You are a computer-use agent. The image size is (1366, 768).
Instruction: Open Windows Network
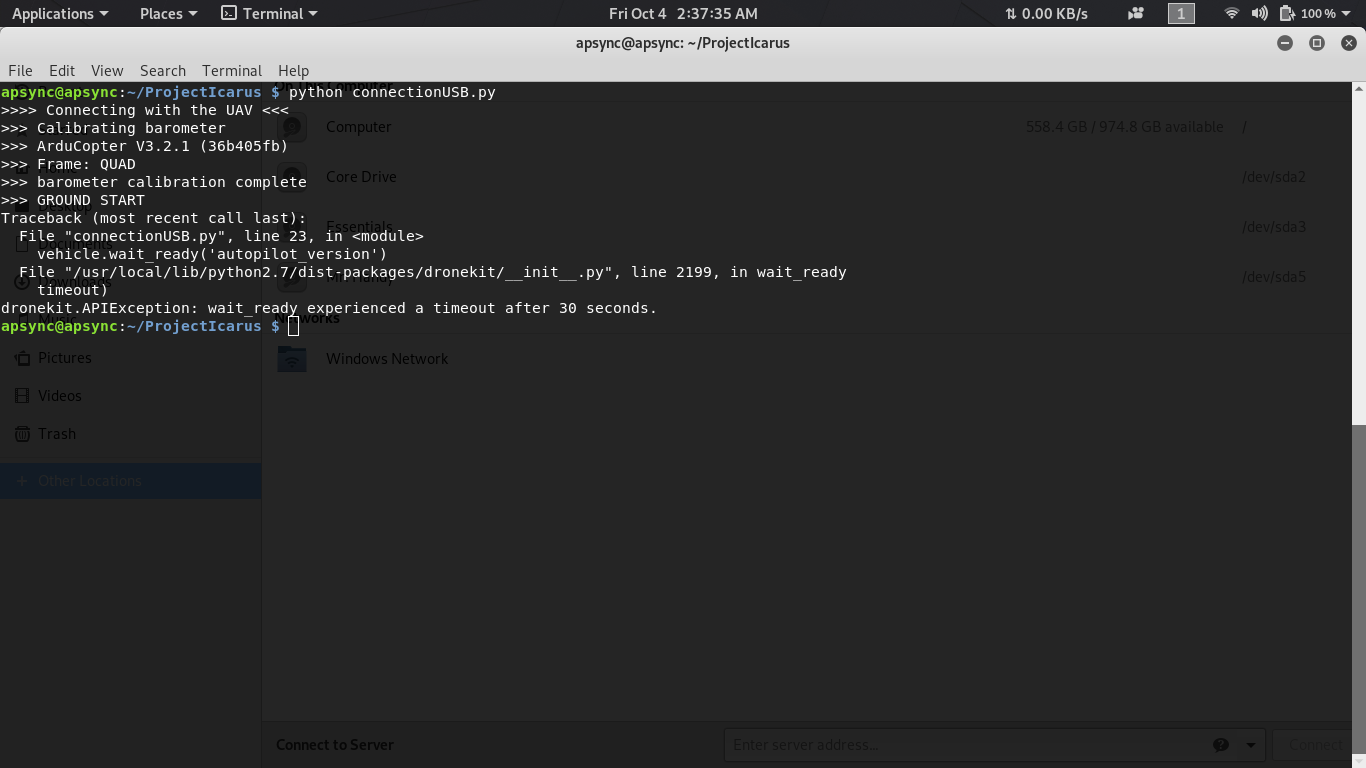tap(387, 358)
